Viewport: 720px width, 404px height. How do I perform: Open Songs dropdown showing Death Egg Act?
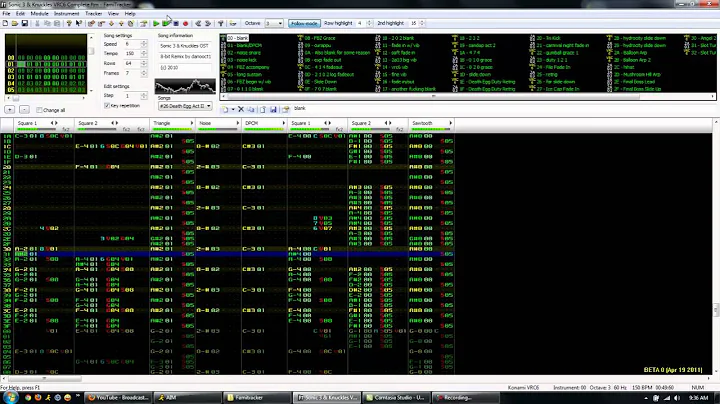point(185,106)
